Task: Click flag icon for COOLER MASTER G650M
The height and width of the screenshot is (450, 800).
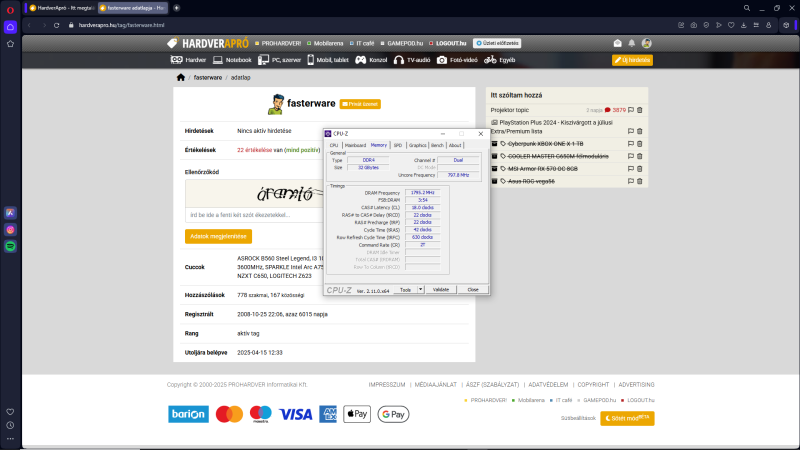Action: 631,156
